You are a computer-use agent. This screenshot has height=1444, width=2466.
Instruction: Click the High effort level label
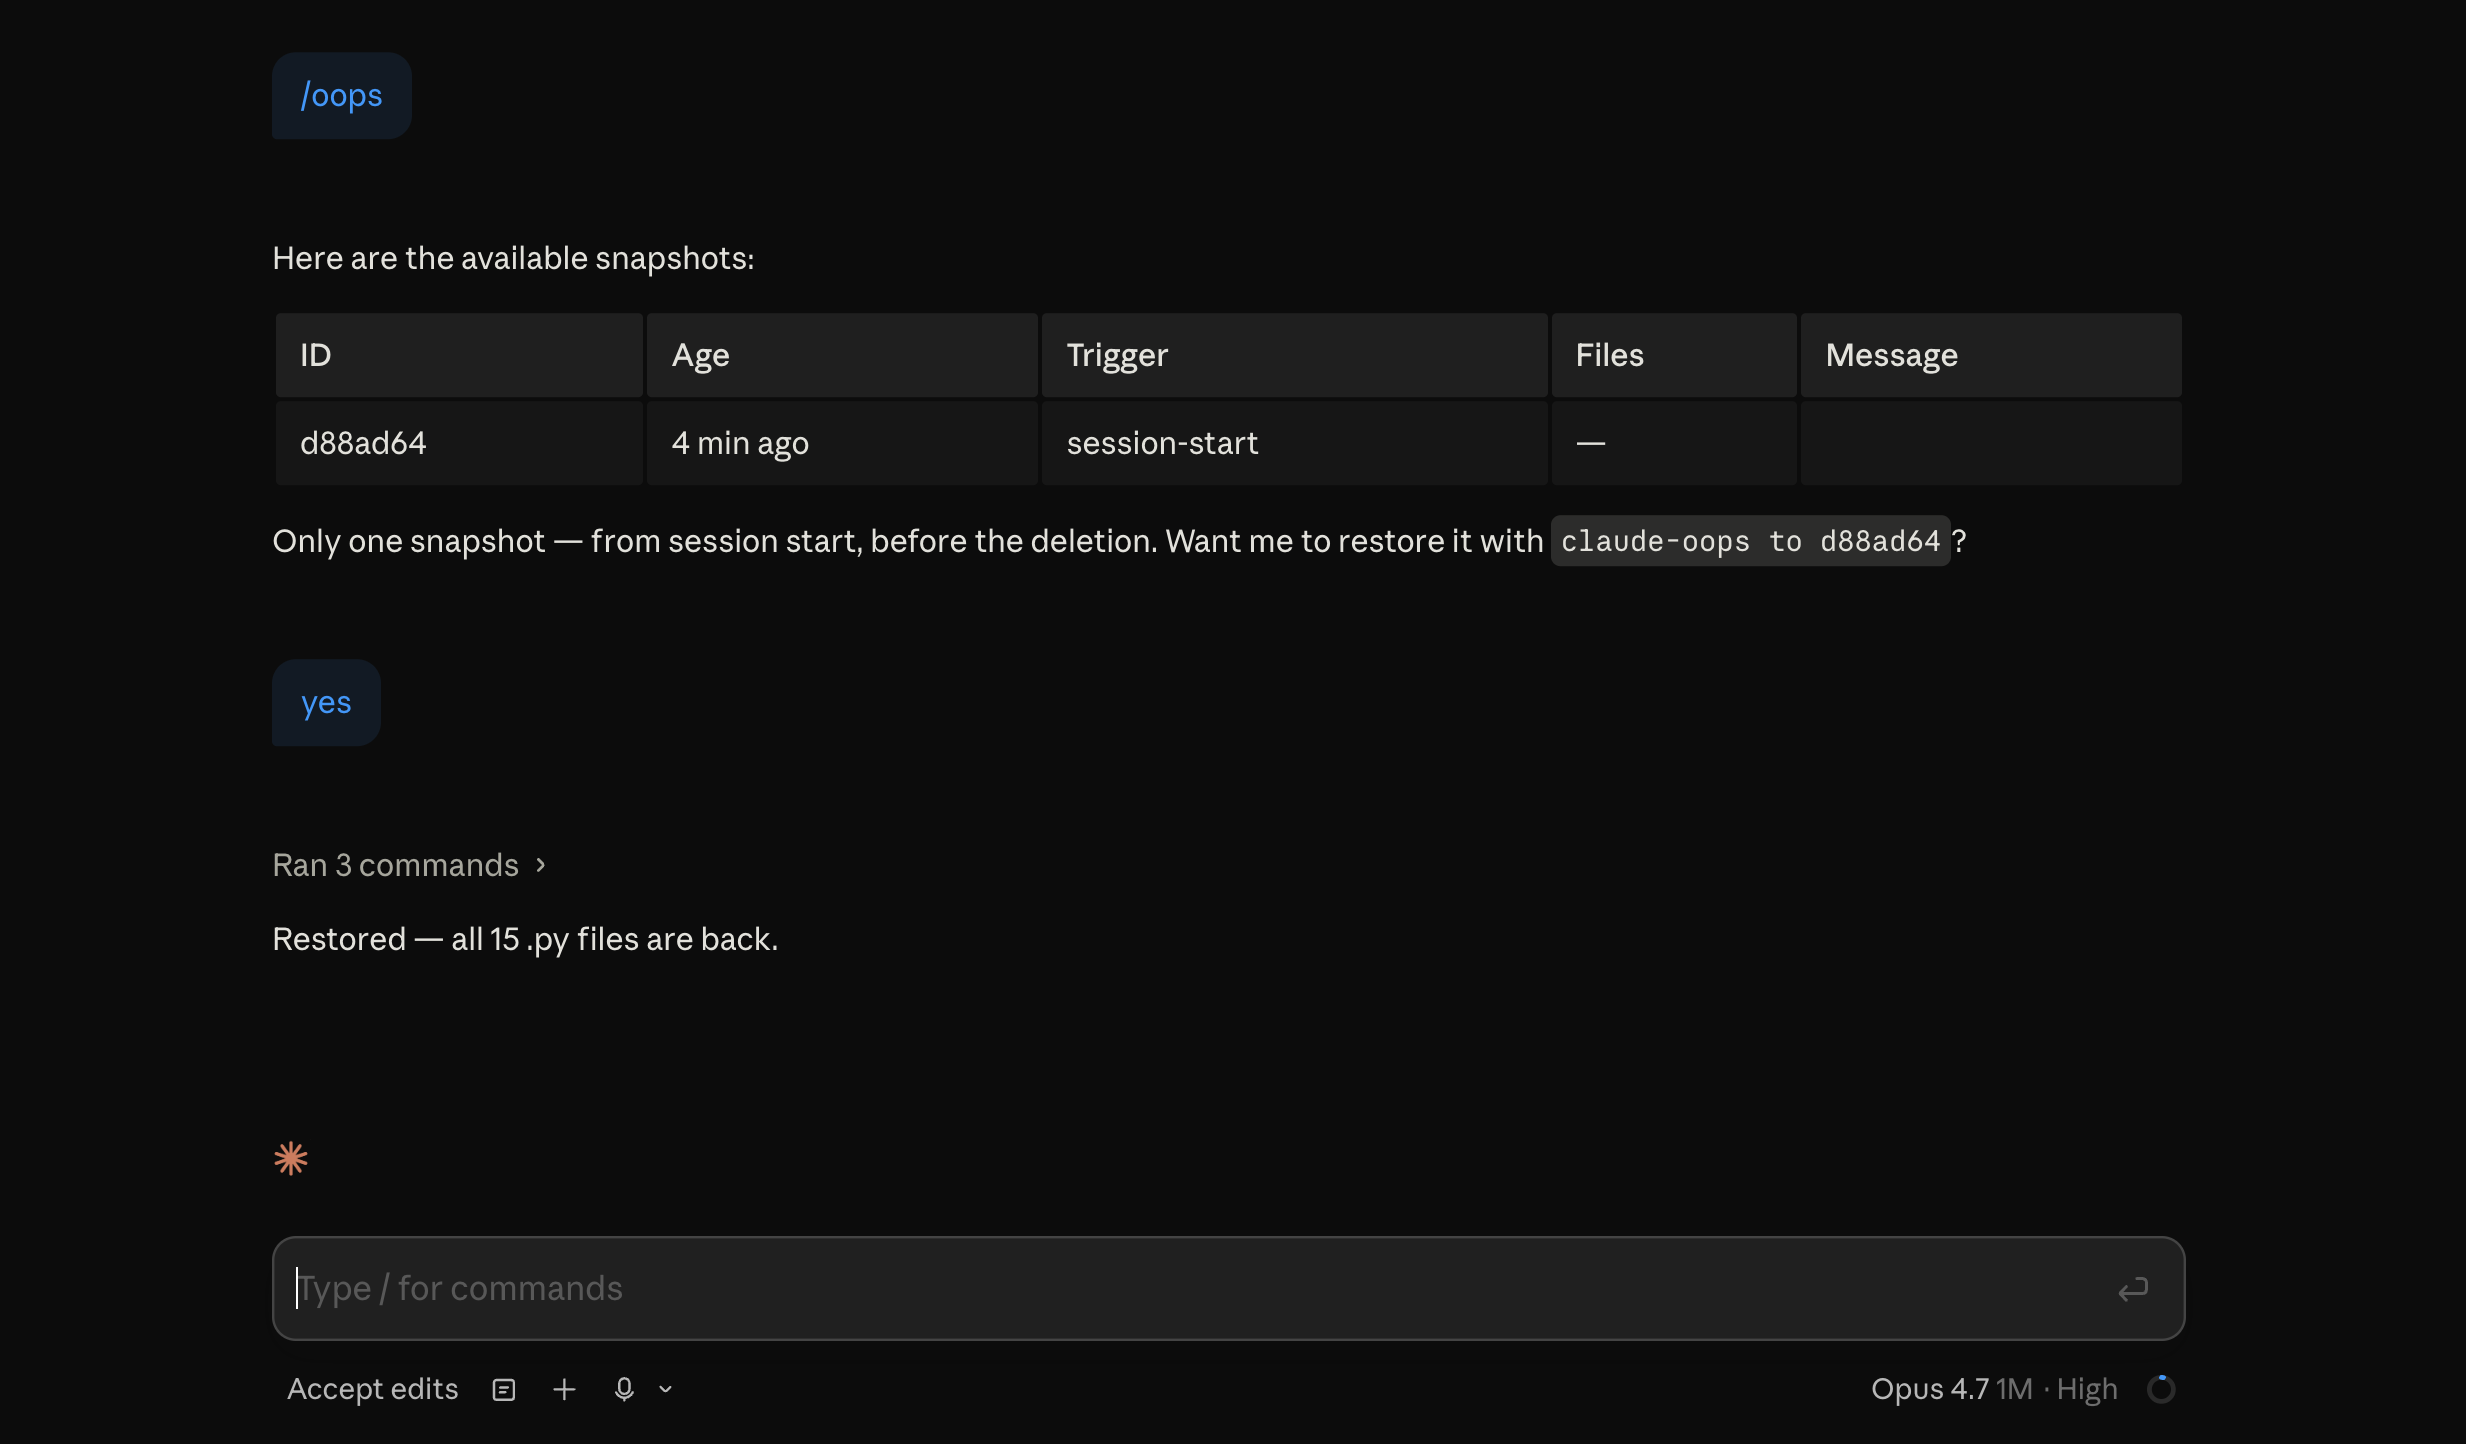[2087, 1389]
